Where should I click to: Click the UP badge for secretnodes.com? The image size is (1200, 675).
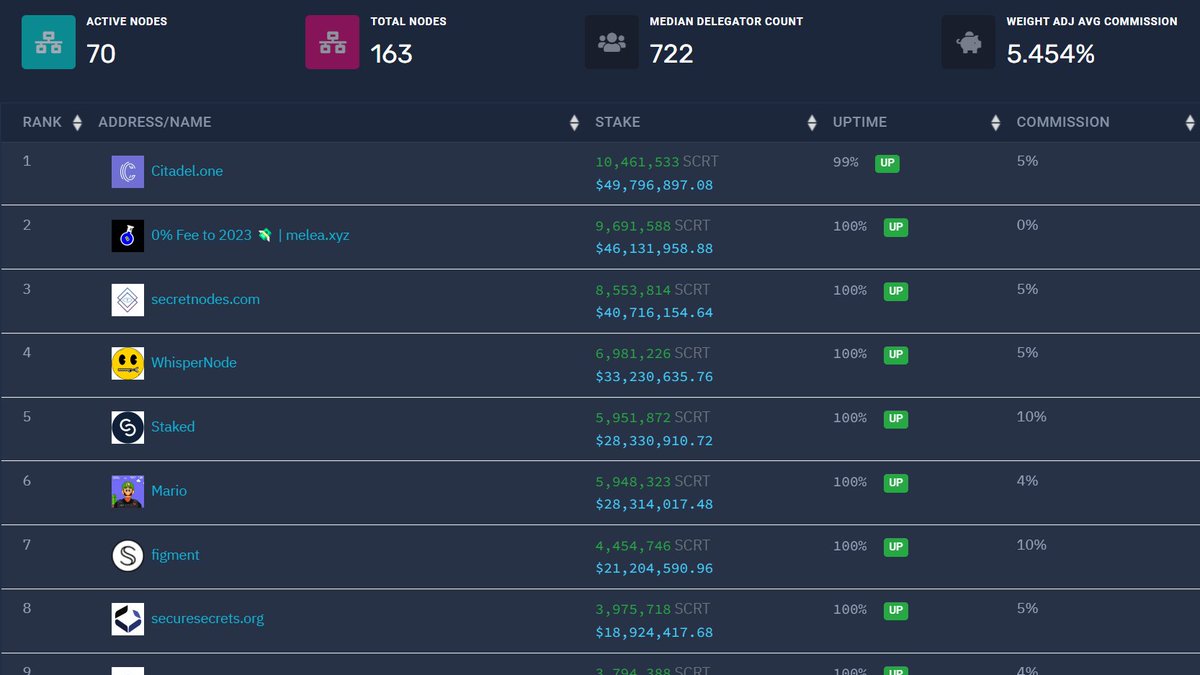(x=896, y=291)
